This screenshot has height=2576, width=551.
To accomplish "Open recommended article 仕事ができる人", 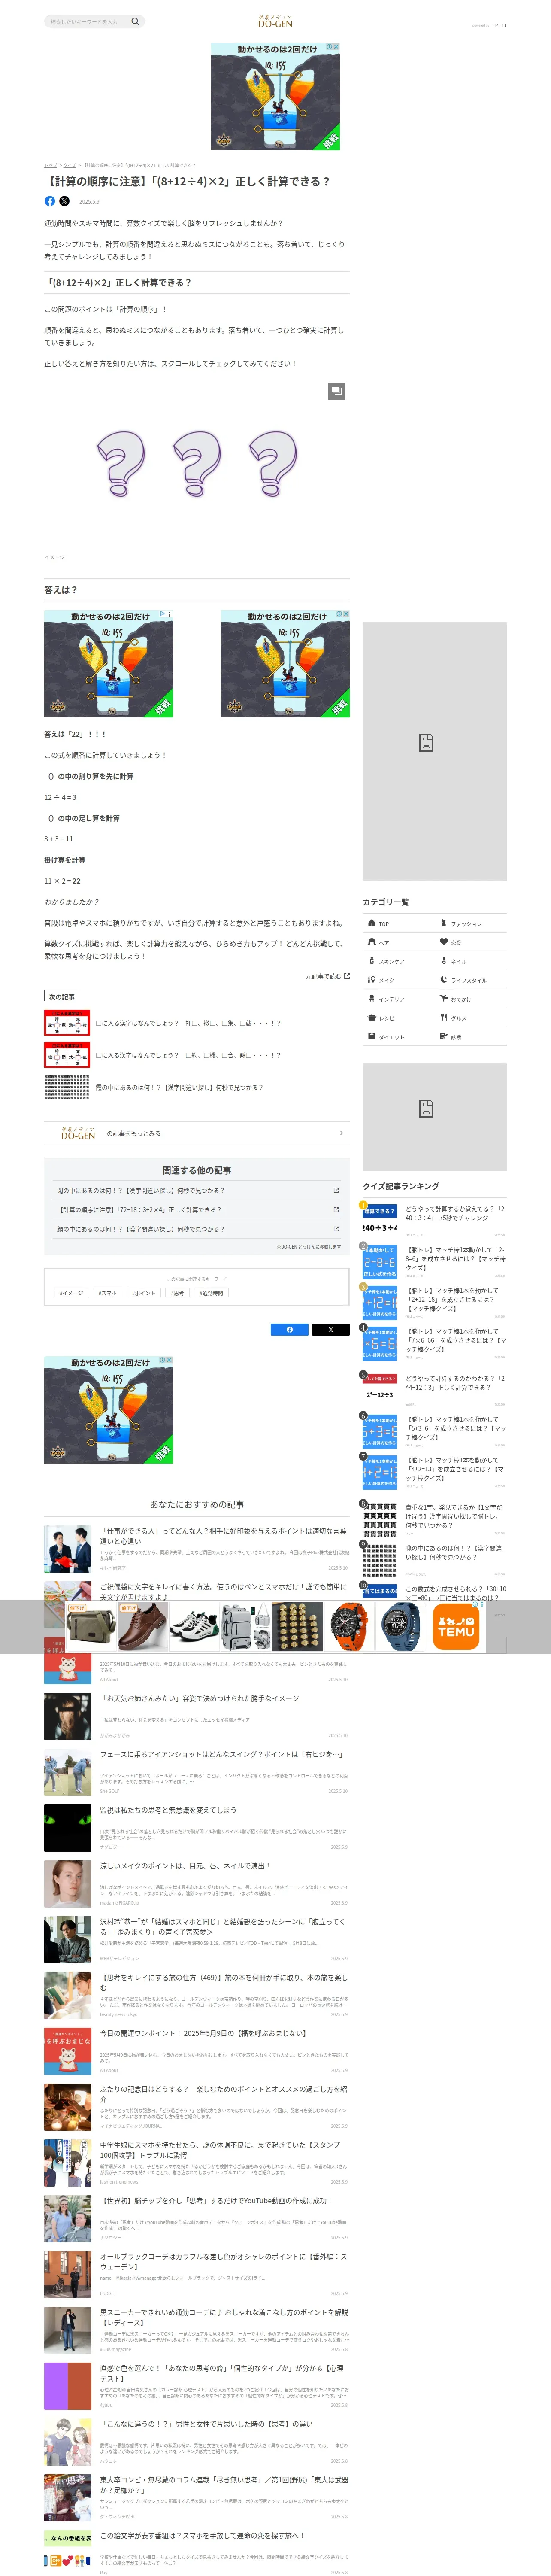I will point(197,1549).
